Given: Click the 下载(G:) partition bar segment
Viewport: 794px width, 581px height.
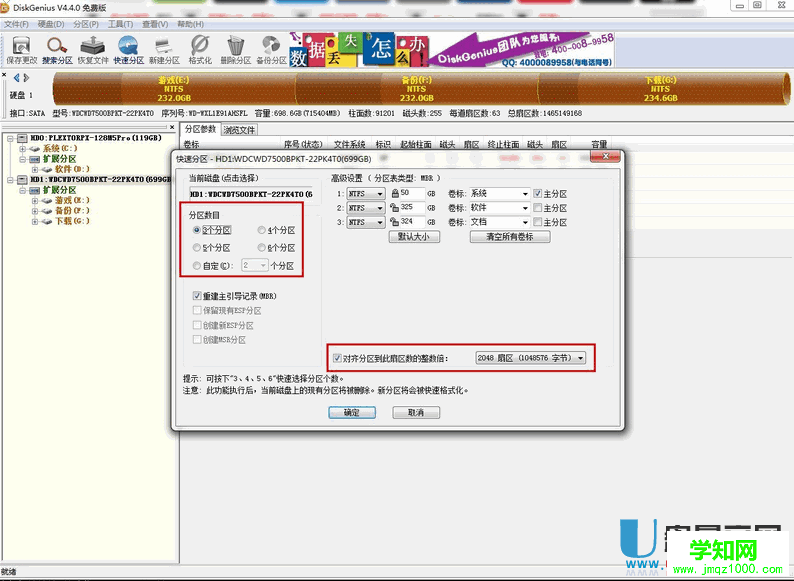Looking at the screenshot, I should (x=661, y=89).
